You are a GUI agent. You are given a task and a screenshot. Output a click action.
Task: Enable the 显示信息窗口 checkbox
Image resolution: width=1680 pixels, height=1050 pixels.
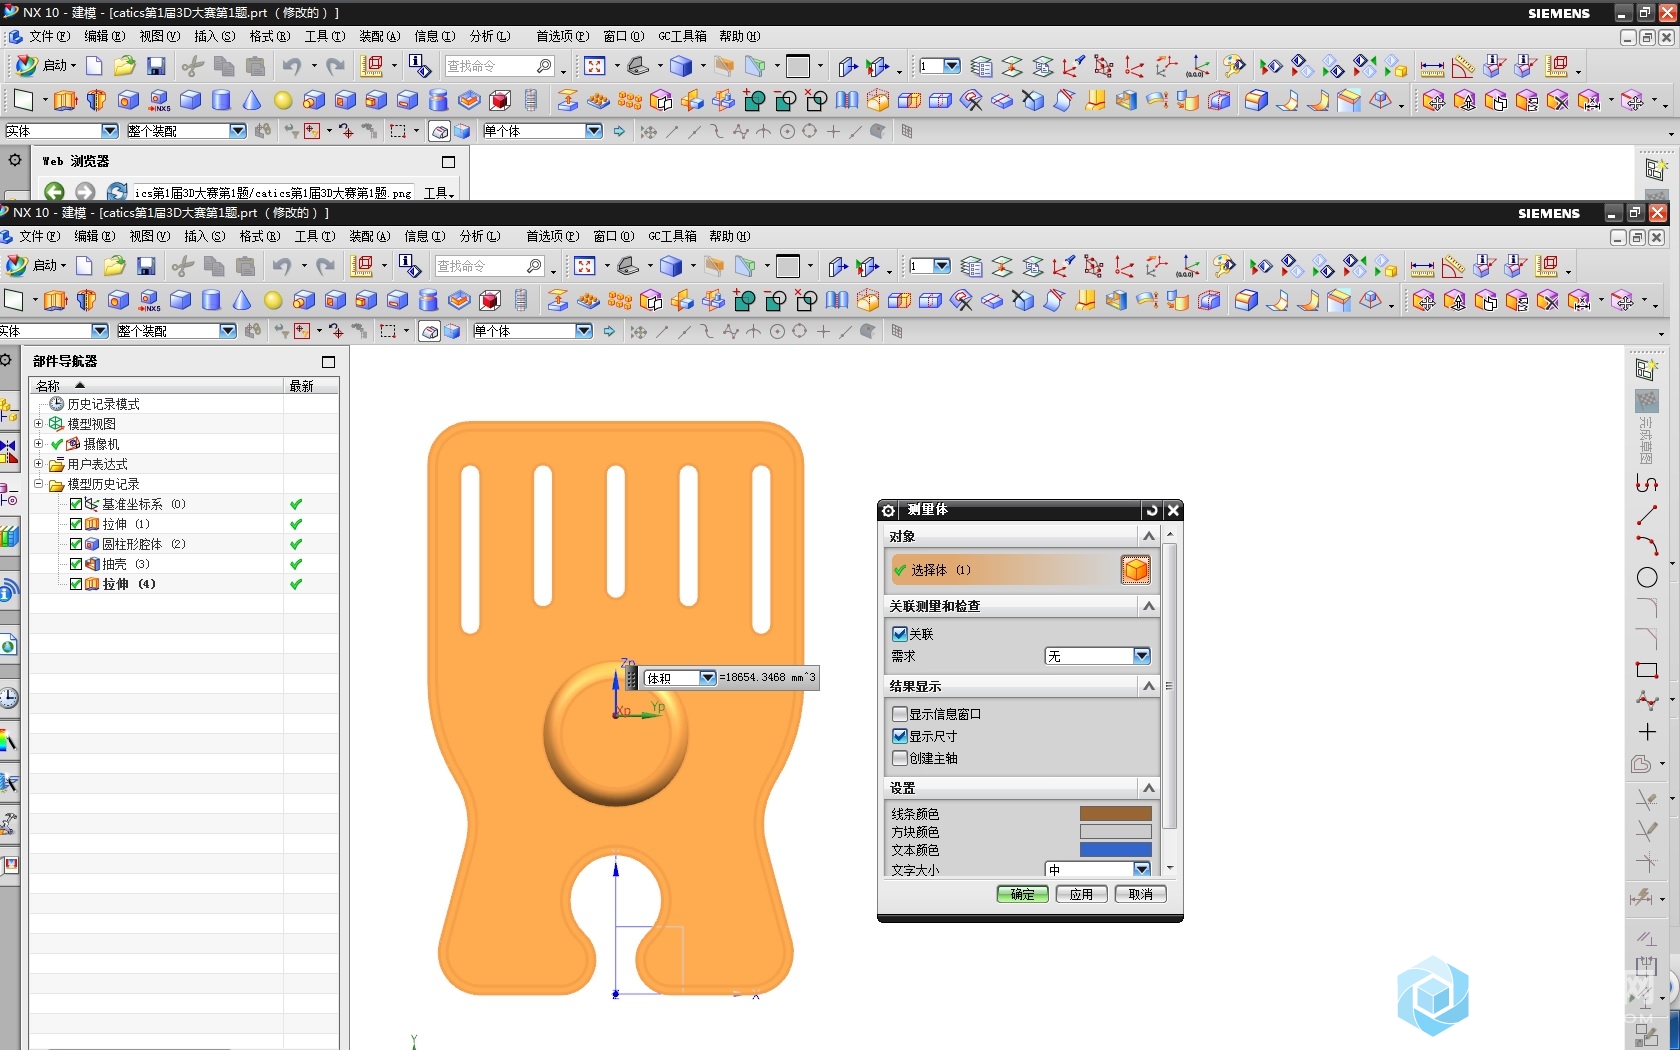click(900, 714)
